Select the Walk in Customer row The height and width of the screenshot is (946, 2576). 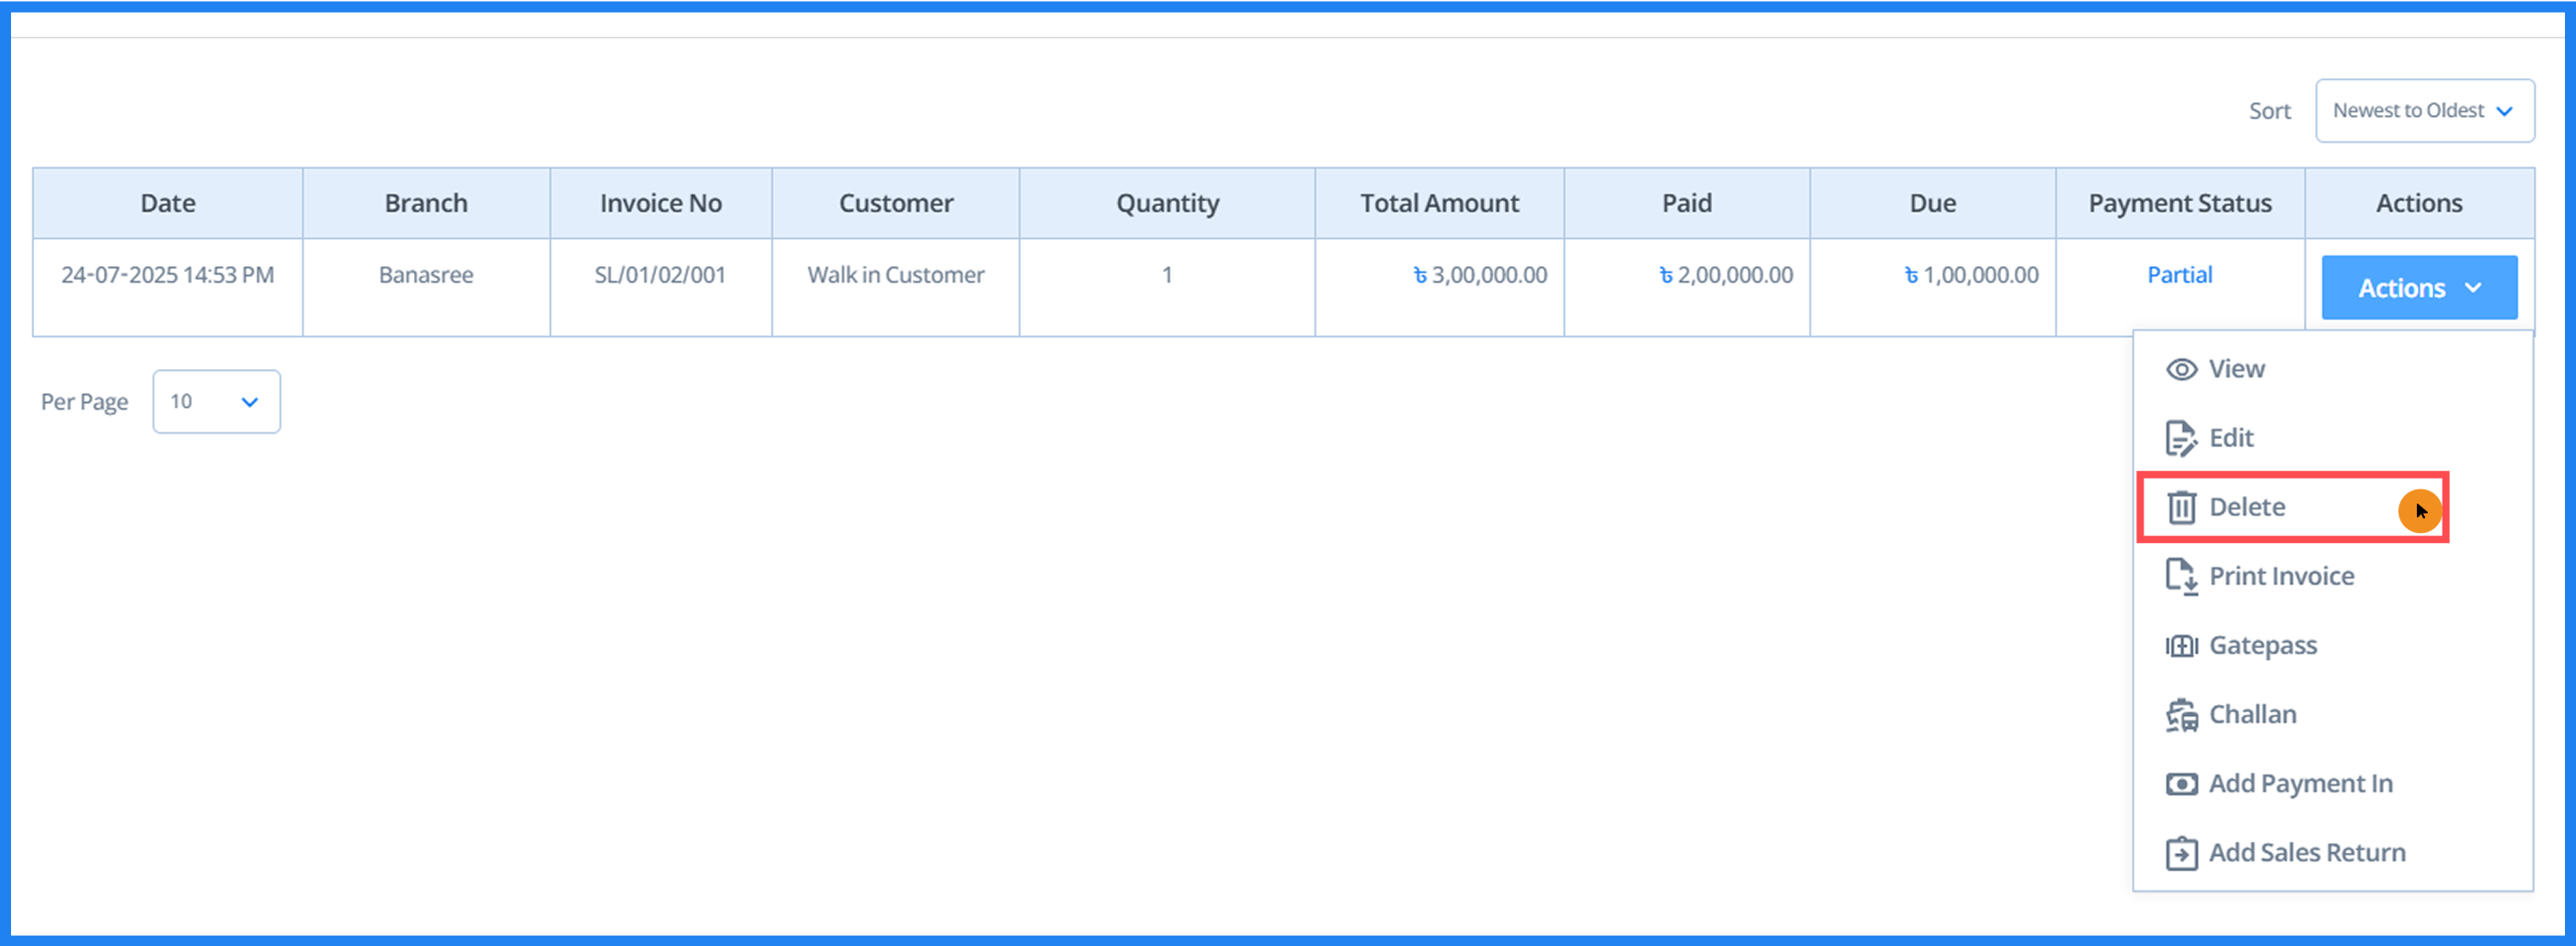895,274
